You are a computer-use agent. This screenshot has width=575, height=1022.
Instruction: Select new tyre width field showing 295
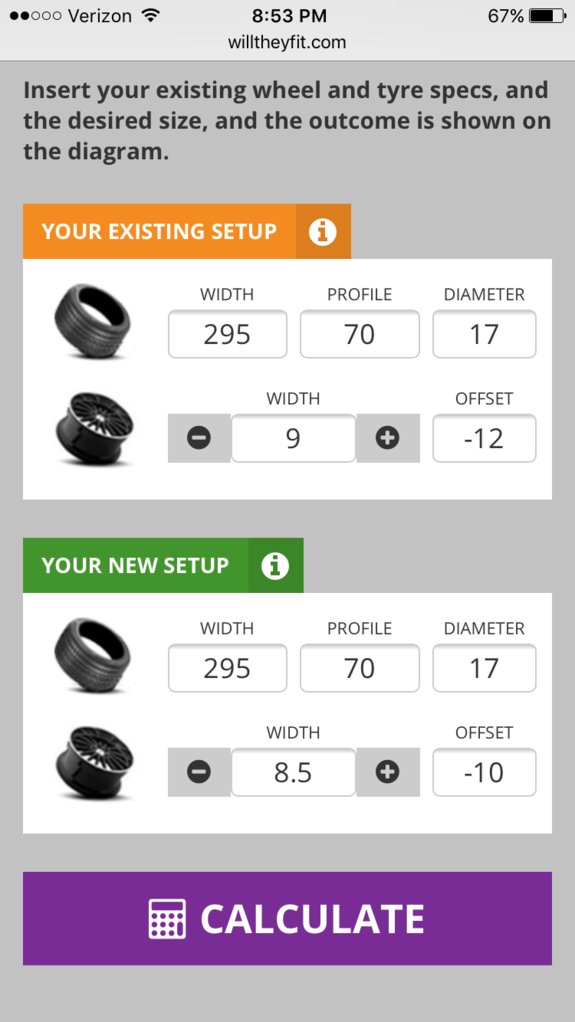pyautogui.click(x=228, y=668)
